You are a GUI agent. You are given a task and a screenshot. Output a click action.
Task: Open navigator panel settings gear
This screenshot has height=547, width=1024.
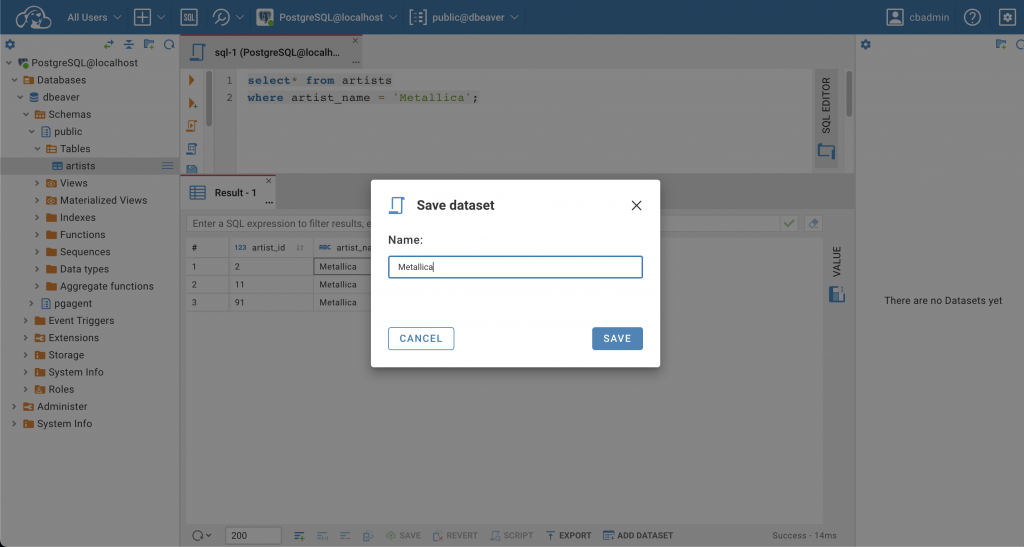pos(10,44)
